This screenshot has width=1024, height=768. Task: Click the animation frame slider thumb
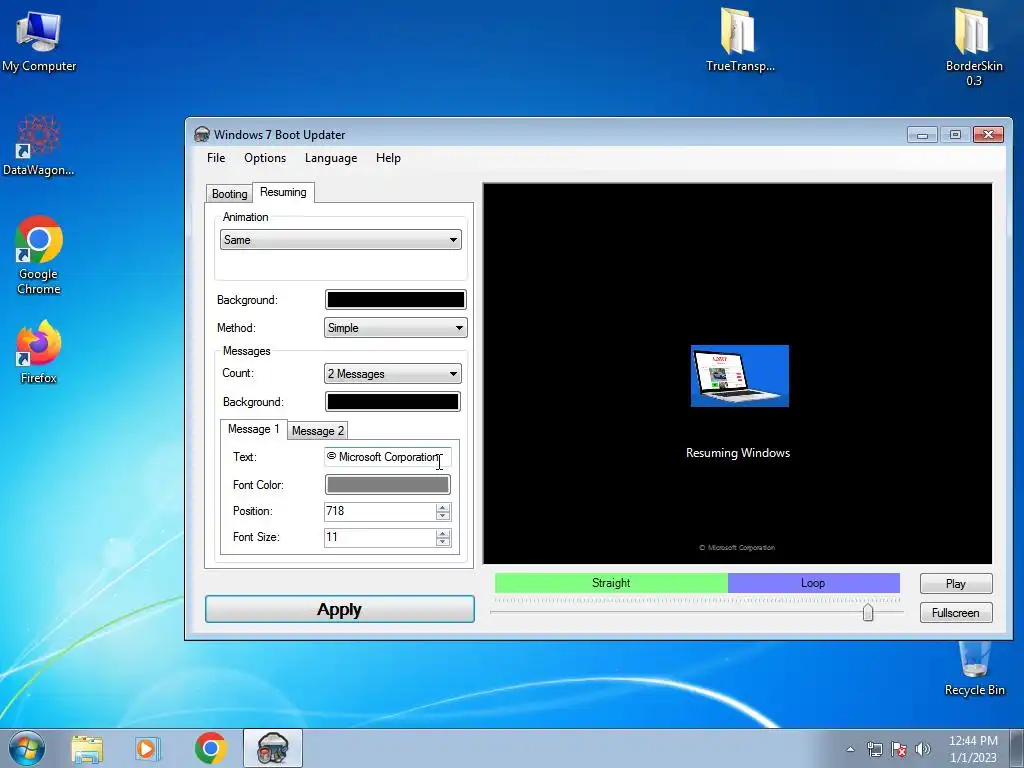click(868, 613)
